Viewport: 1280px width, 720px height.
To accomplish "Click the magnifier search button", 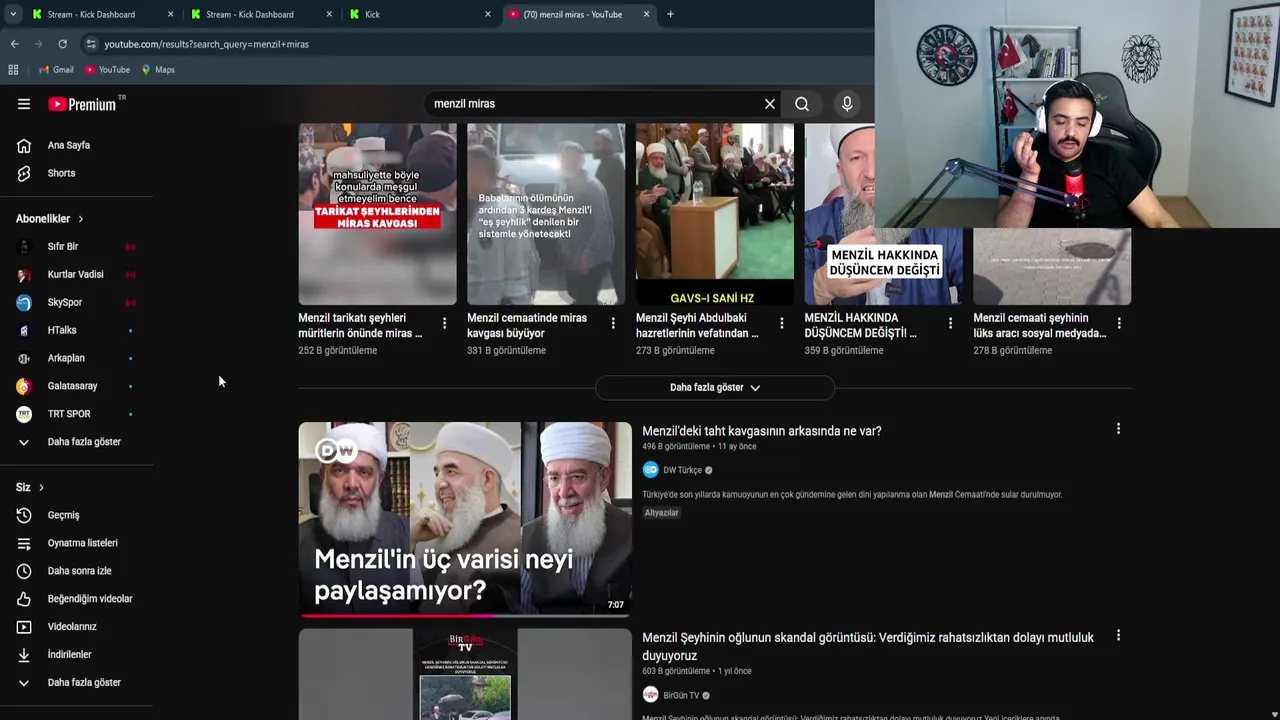I will point(802,104).
